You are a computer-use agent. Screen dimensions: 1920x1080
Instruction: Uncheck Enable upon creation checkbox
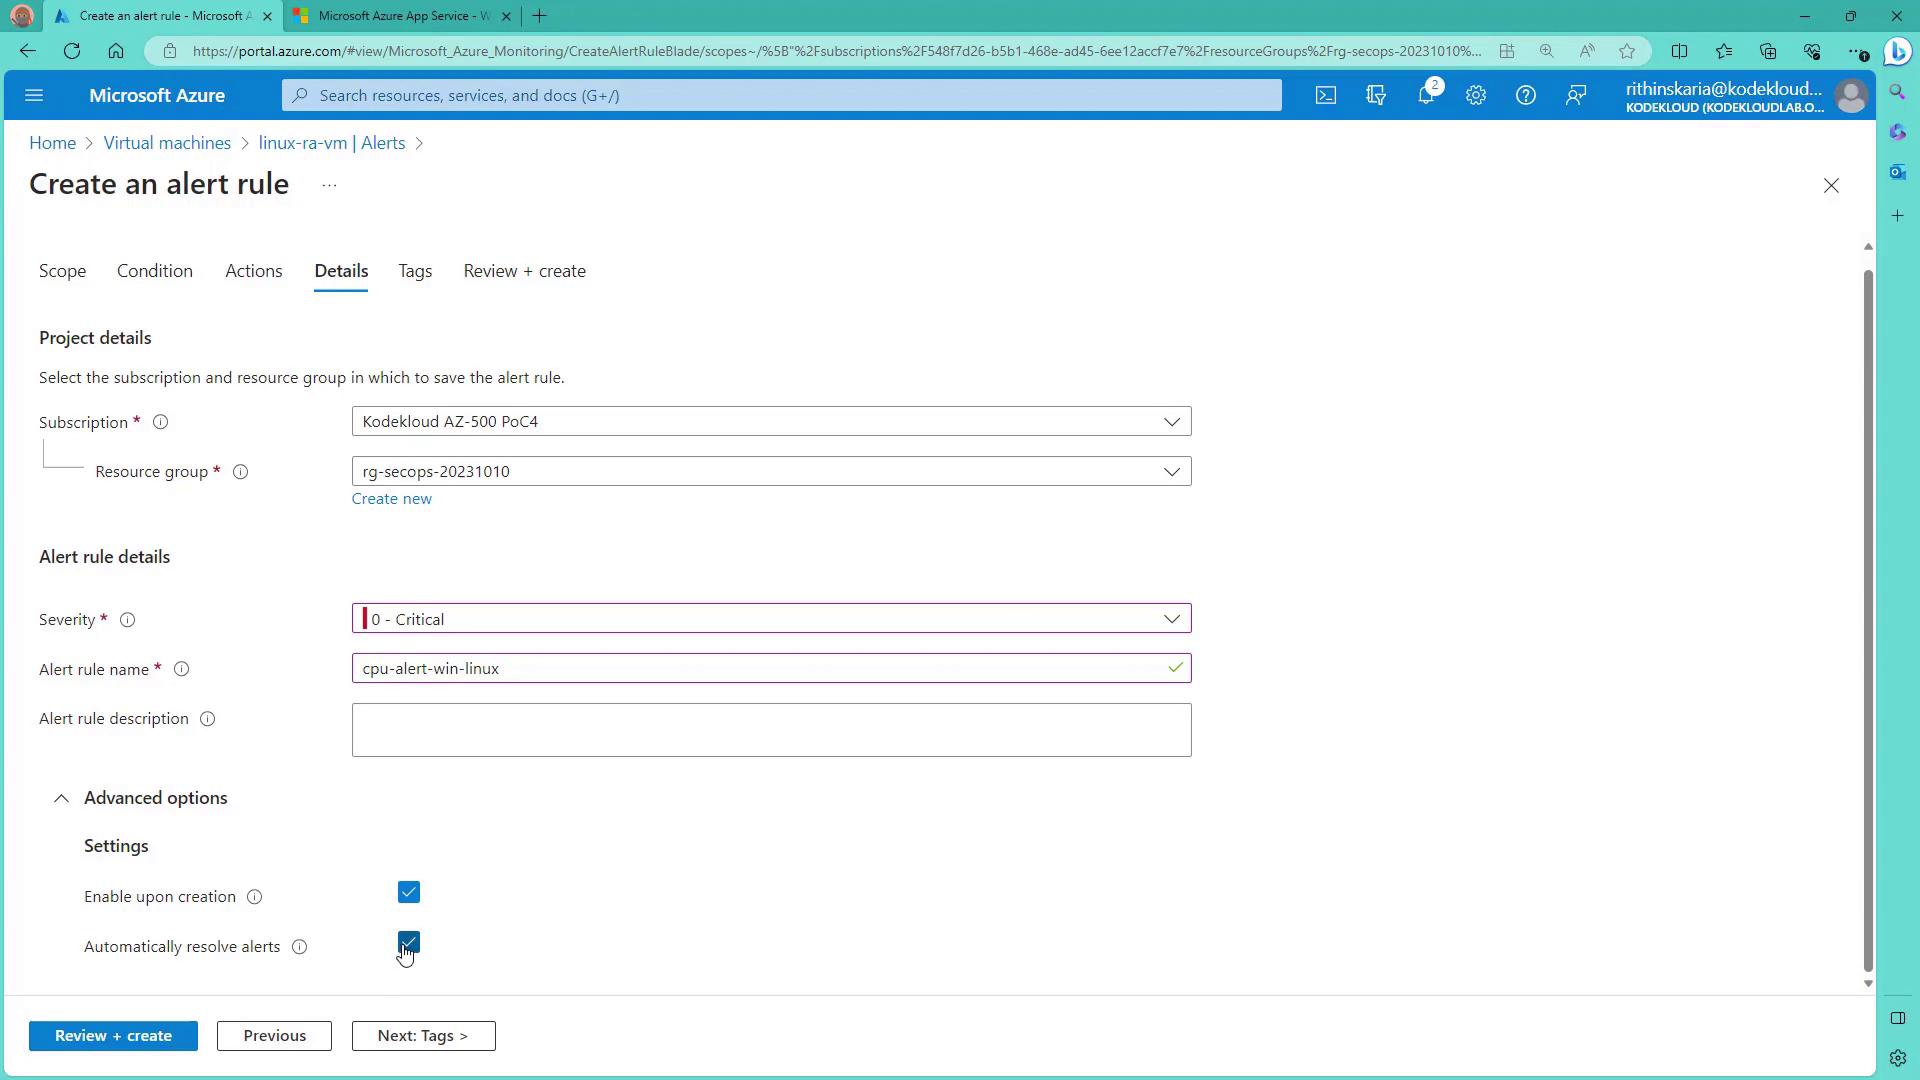coord(409,892)
